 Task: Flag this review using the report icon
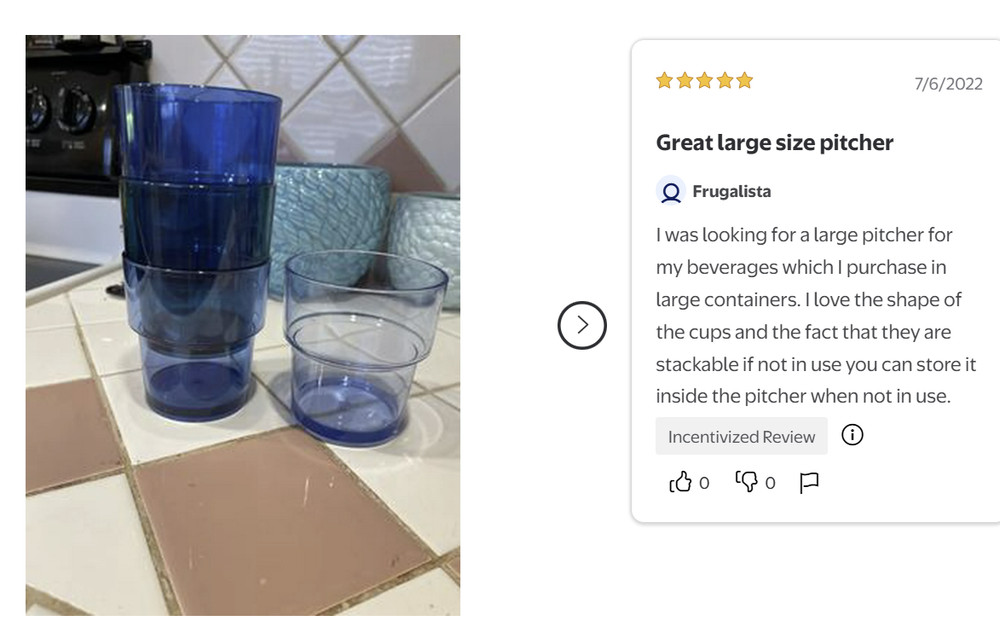pyautogui.click(x=810, y=482)
